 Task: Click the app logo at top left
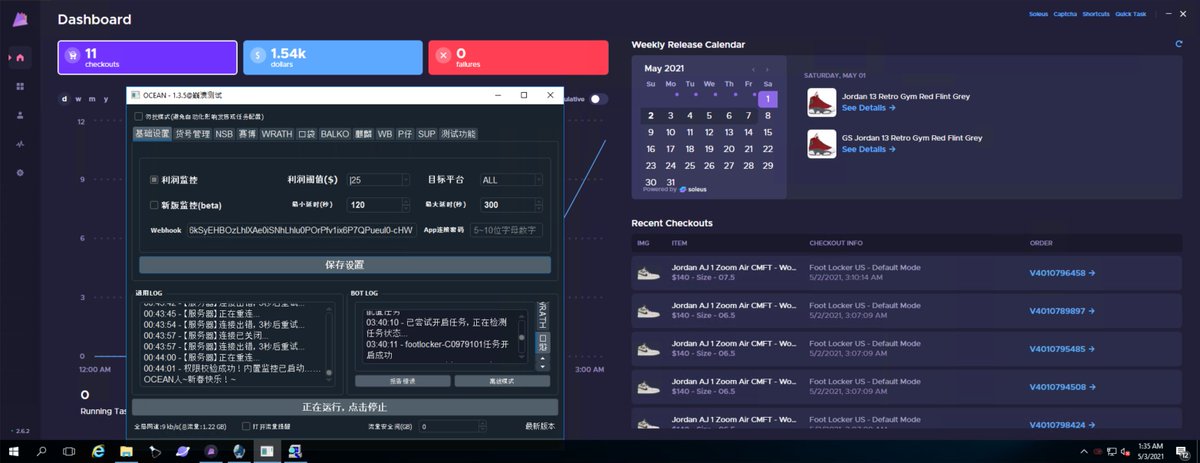point(20,19)
